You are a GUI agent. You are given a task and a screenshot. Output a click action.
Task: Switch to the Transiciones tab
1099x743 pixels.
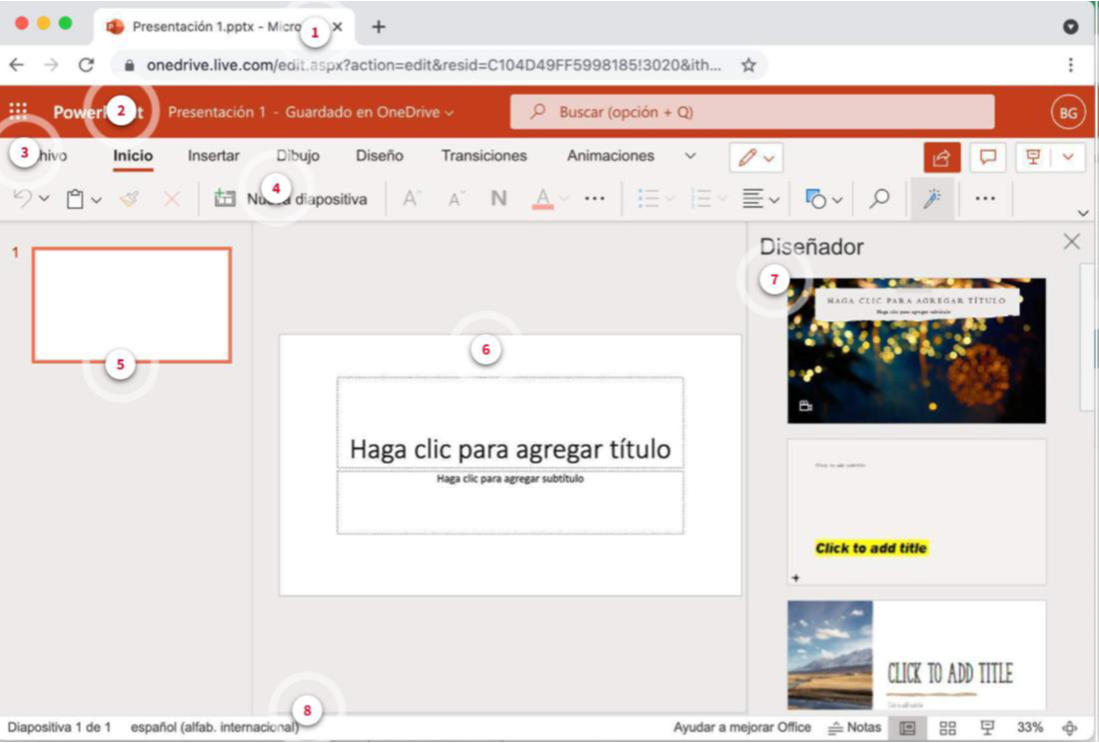[x=484, y=156]
